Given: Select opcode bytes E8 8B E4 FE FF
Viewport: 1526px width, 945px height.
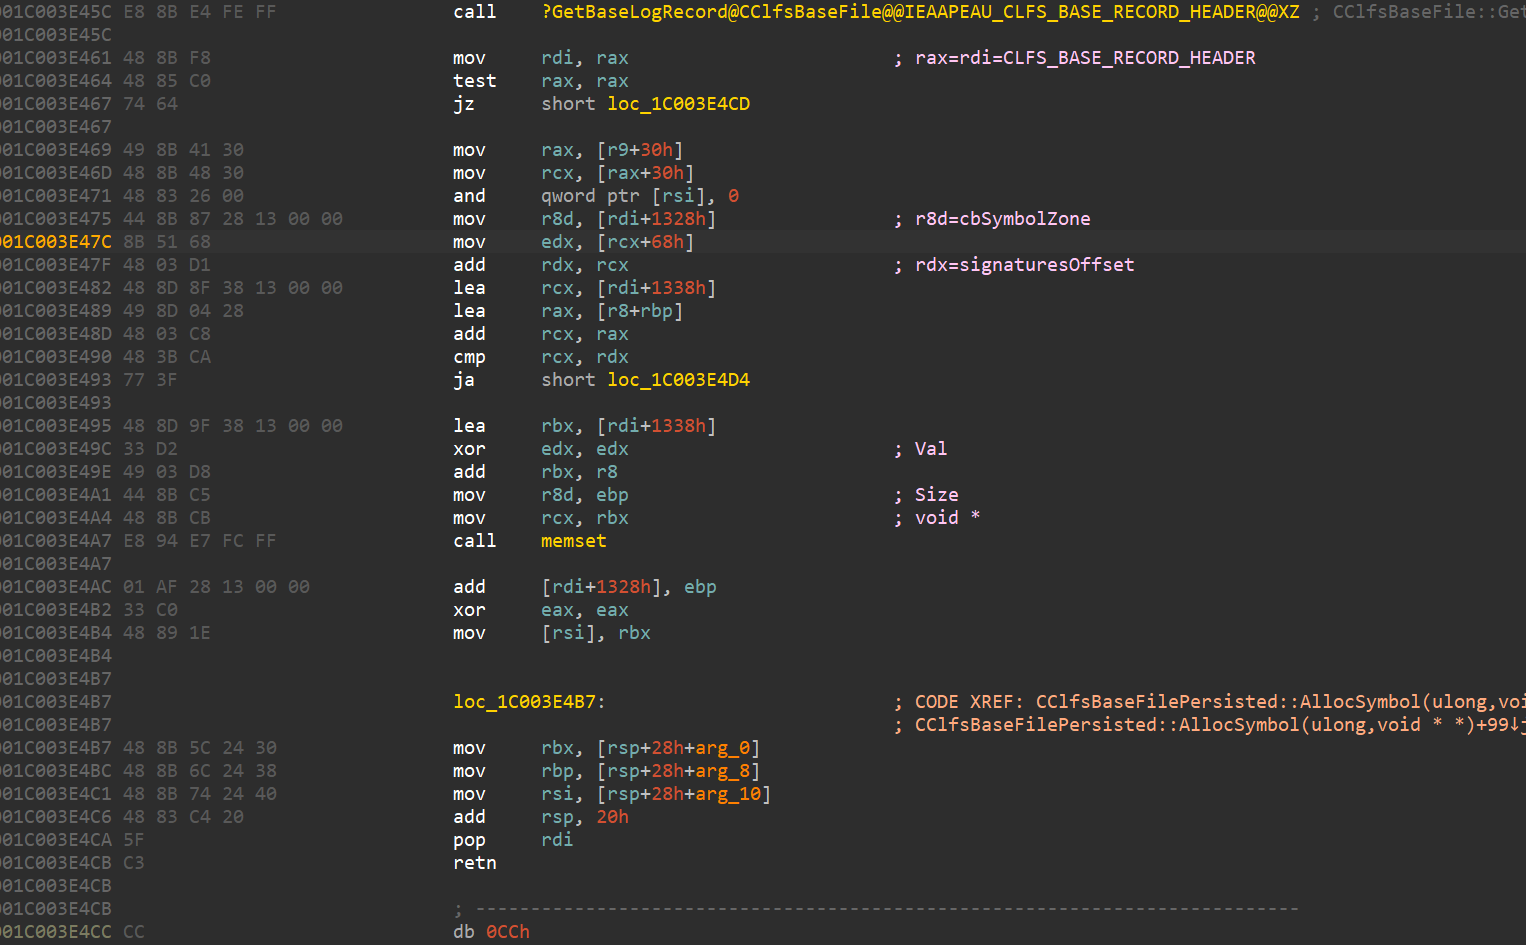Looking at the screenshot, I should click(x=200, y=12).
